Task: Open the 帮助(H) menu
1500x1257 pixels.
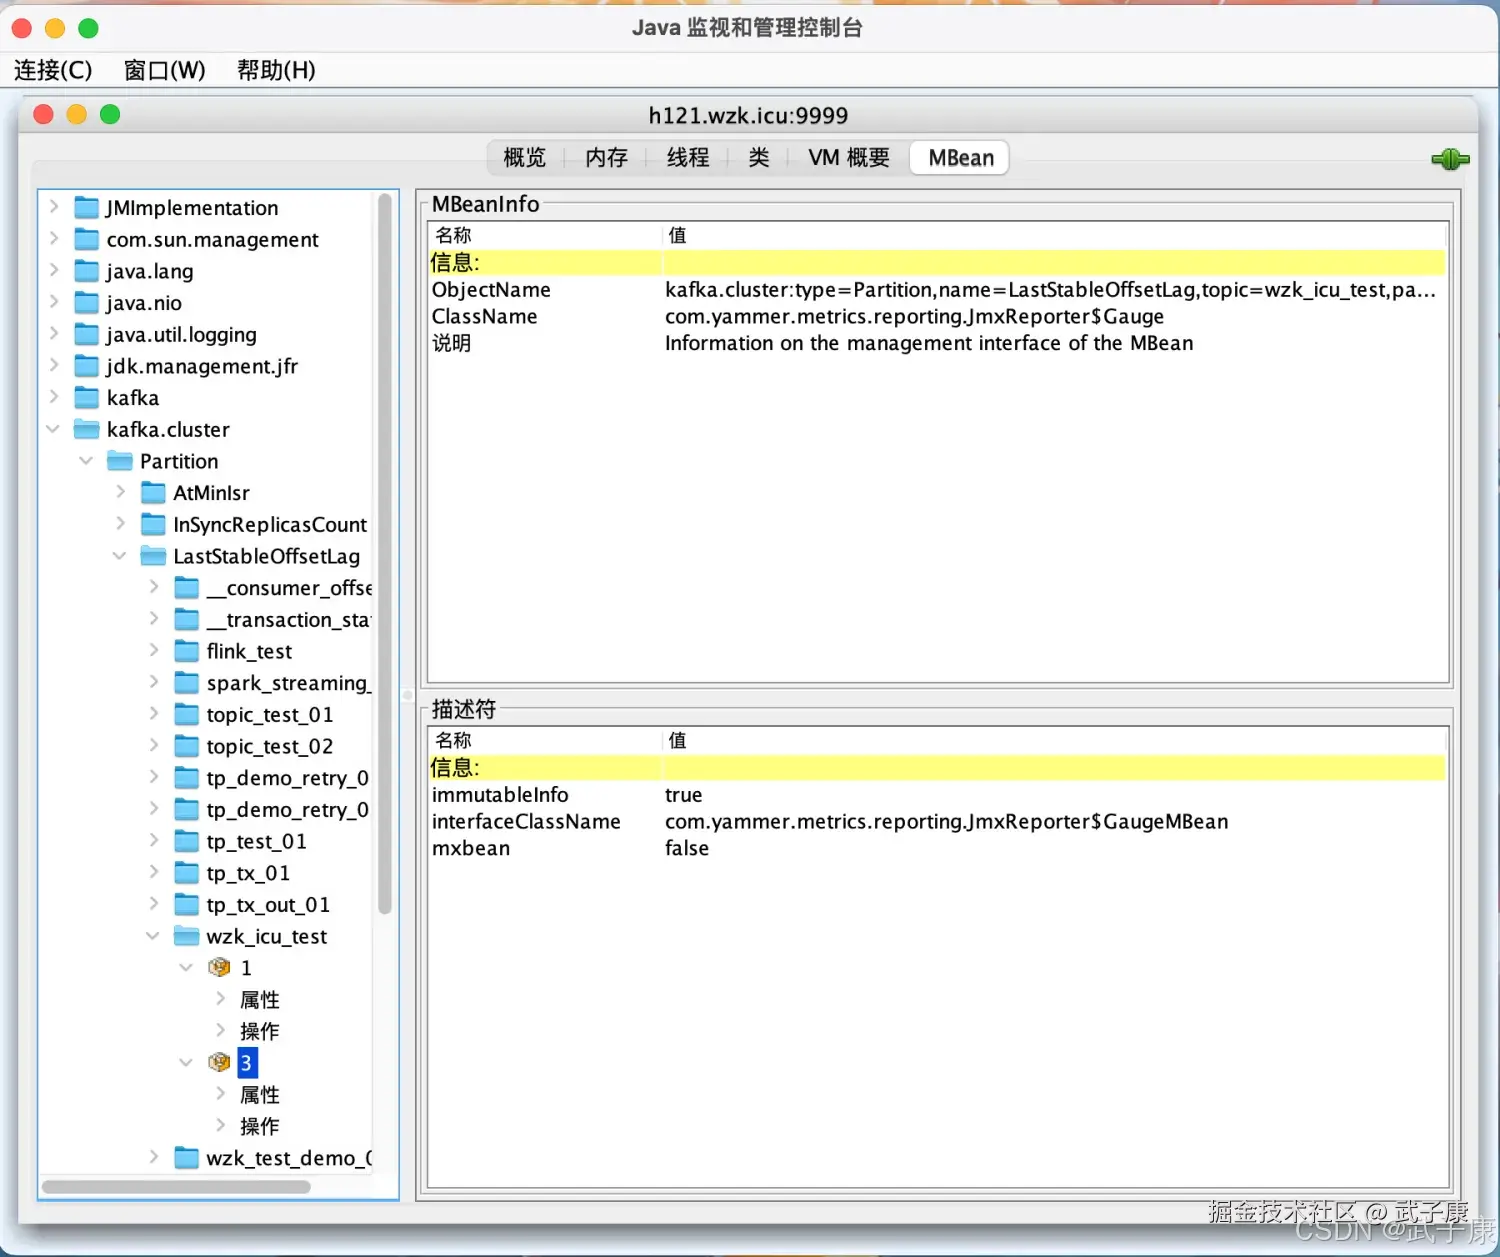Action: [x=276, y=70]
